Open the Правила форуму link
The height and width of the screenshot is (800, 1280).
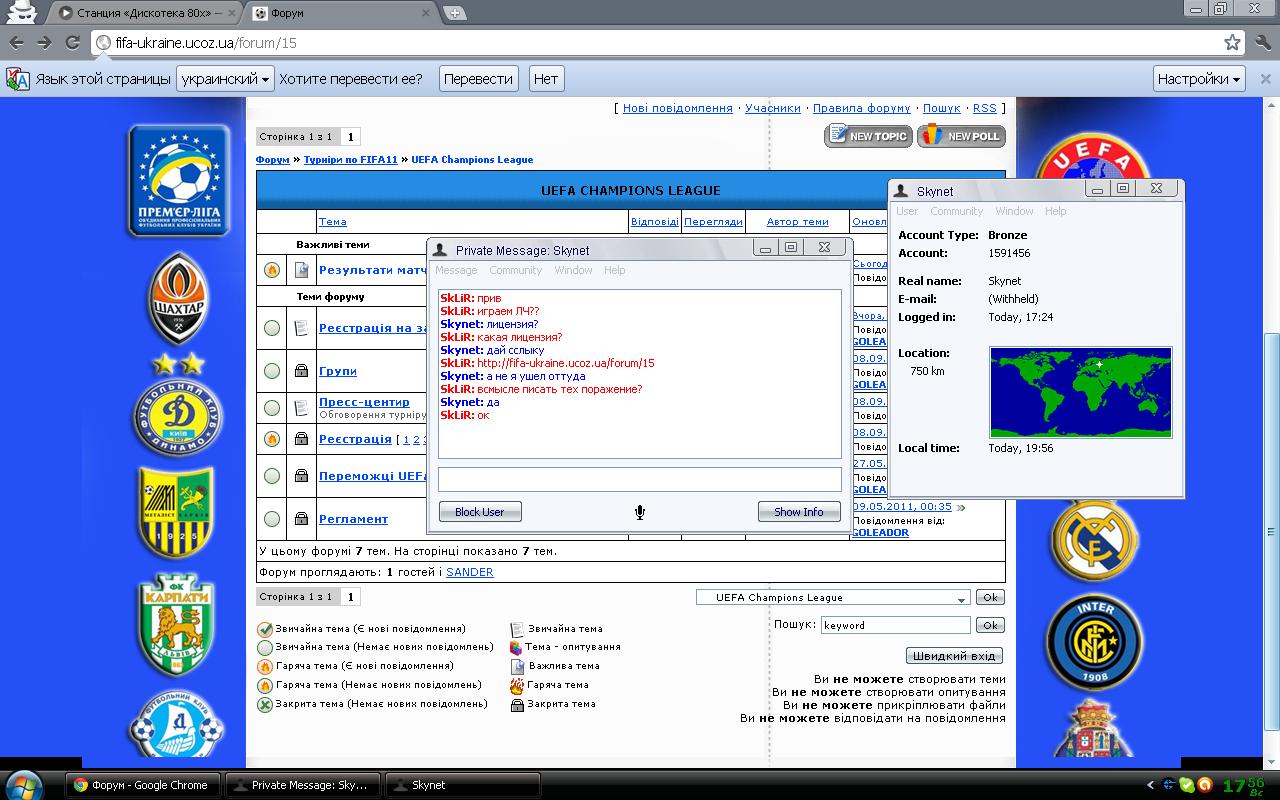pyautogui.click(x=862, y=108)
